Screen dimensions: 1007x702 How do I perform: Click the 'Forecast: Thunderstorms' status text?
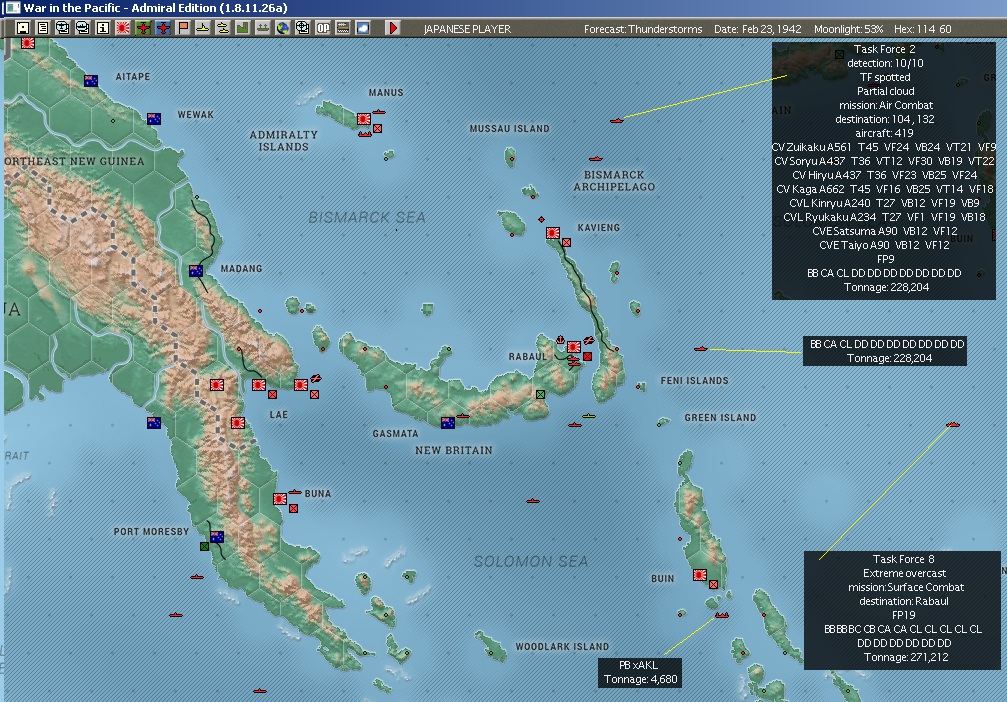tap(643, 29)
